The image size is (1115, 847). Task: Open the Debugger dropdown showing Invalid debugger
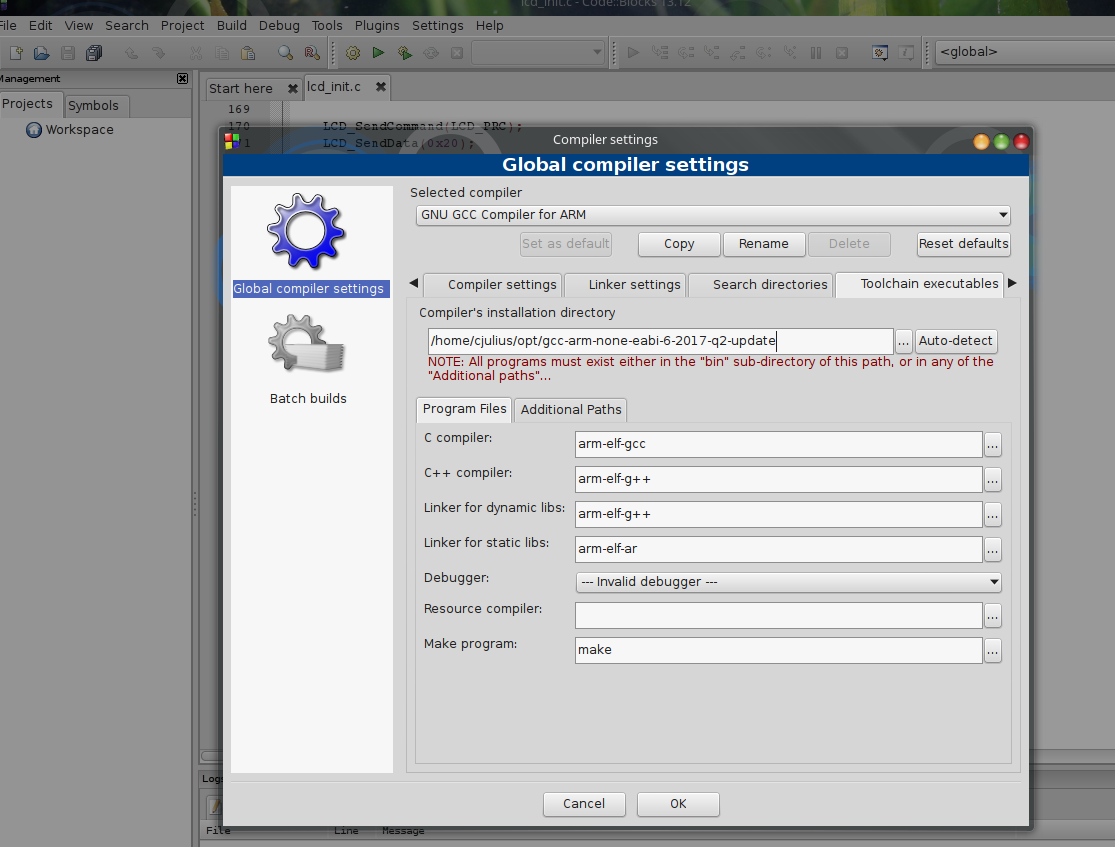click(788, 582)
